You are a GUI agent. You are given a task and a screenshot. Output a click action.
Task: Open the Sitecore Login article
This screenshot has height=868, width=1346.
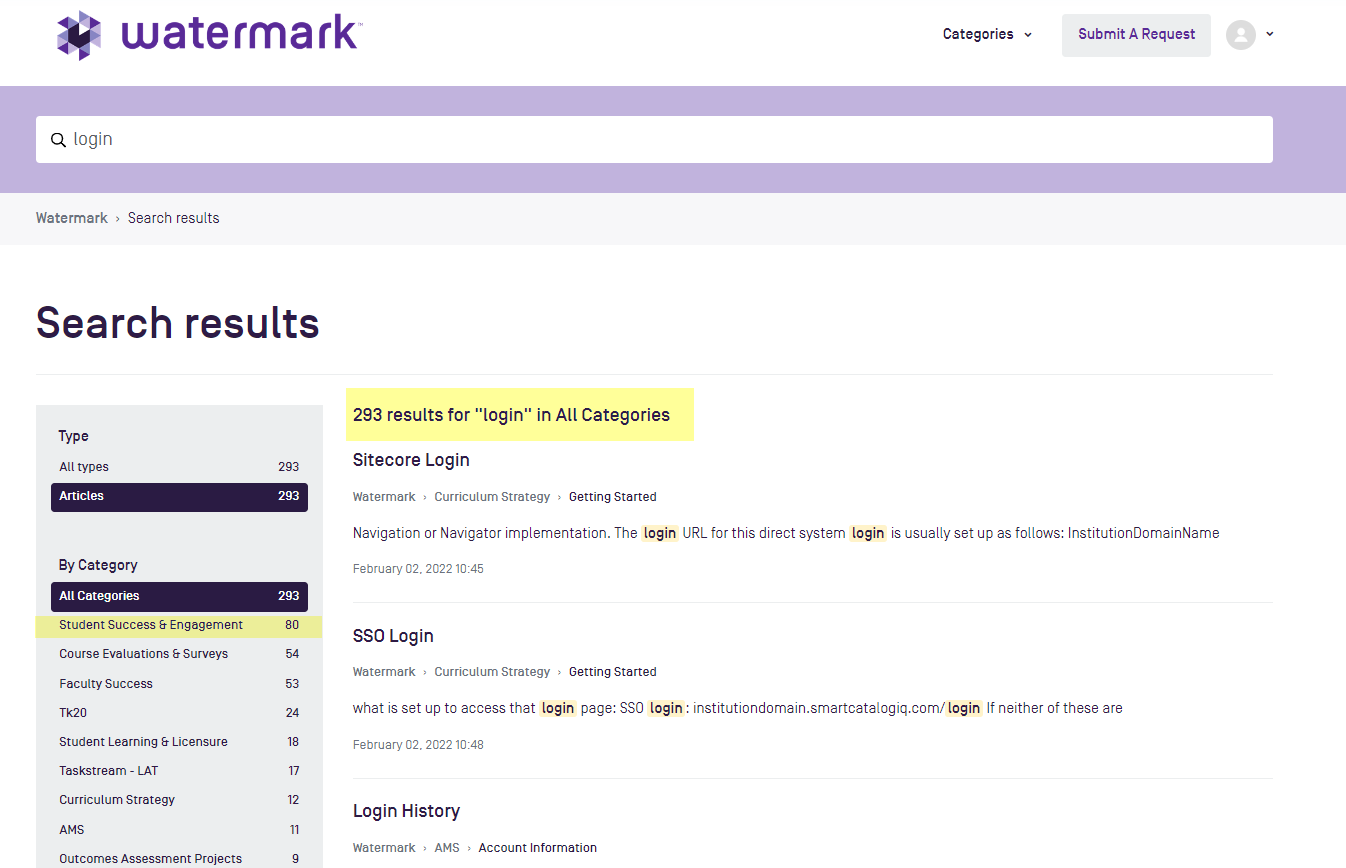pyautogui.click(x=411, y=460)
